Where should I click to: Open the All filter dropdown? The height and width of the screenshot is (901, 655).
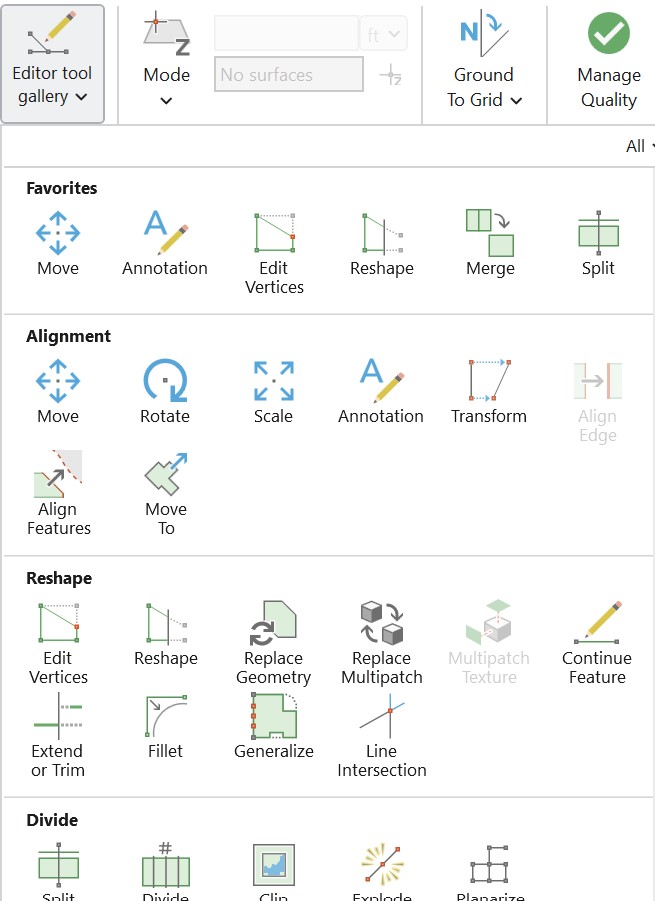tap(640, 146)
